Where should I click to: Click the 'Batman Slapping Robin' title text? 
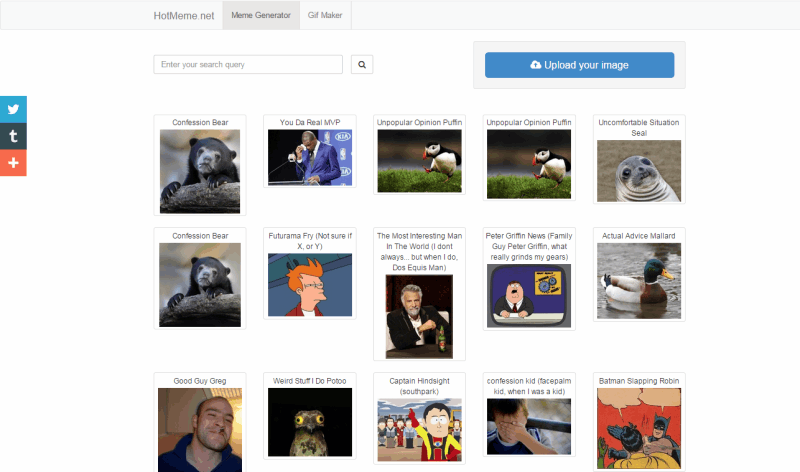click(639, 381)
